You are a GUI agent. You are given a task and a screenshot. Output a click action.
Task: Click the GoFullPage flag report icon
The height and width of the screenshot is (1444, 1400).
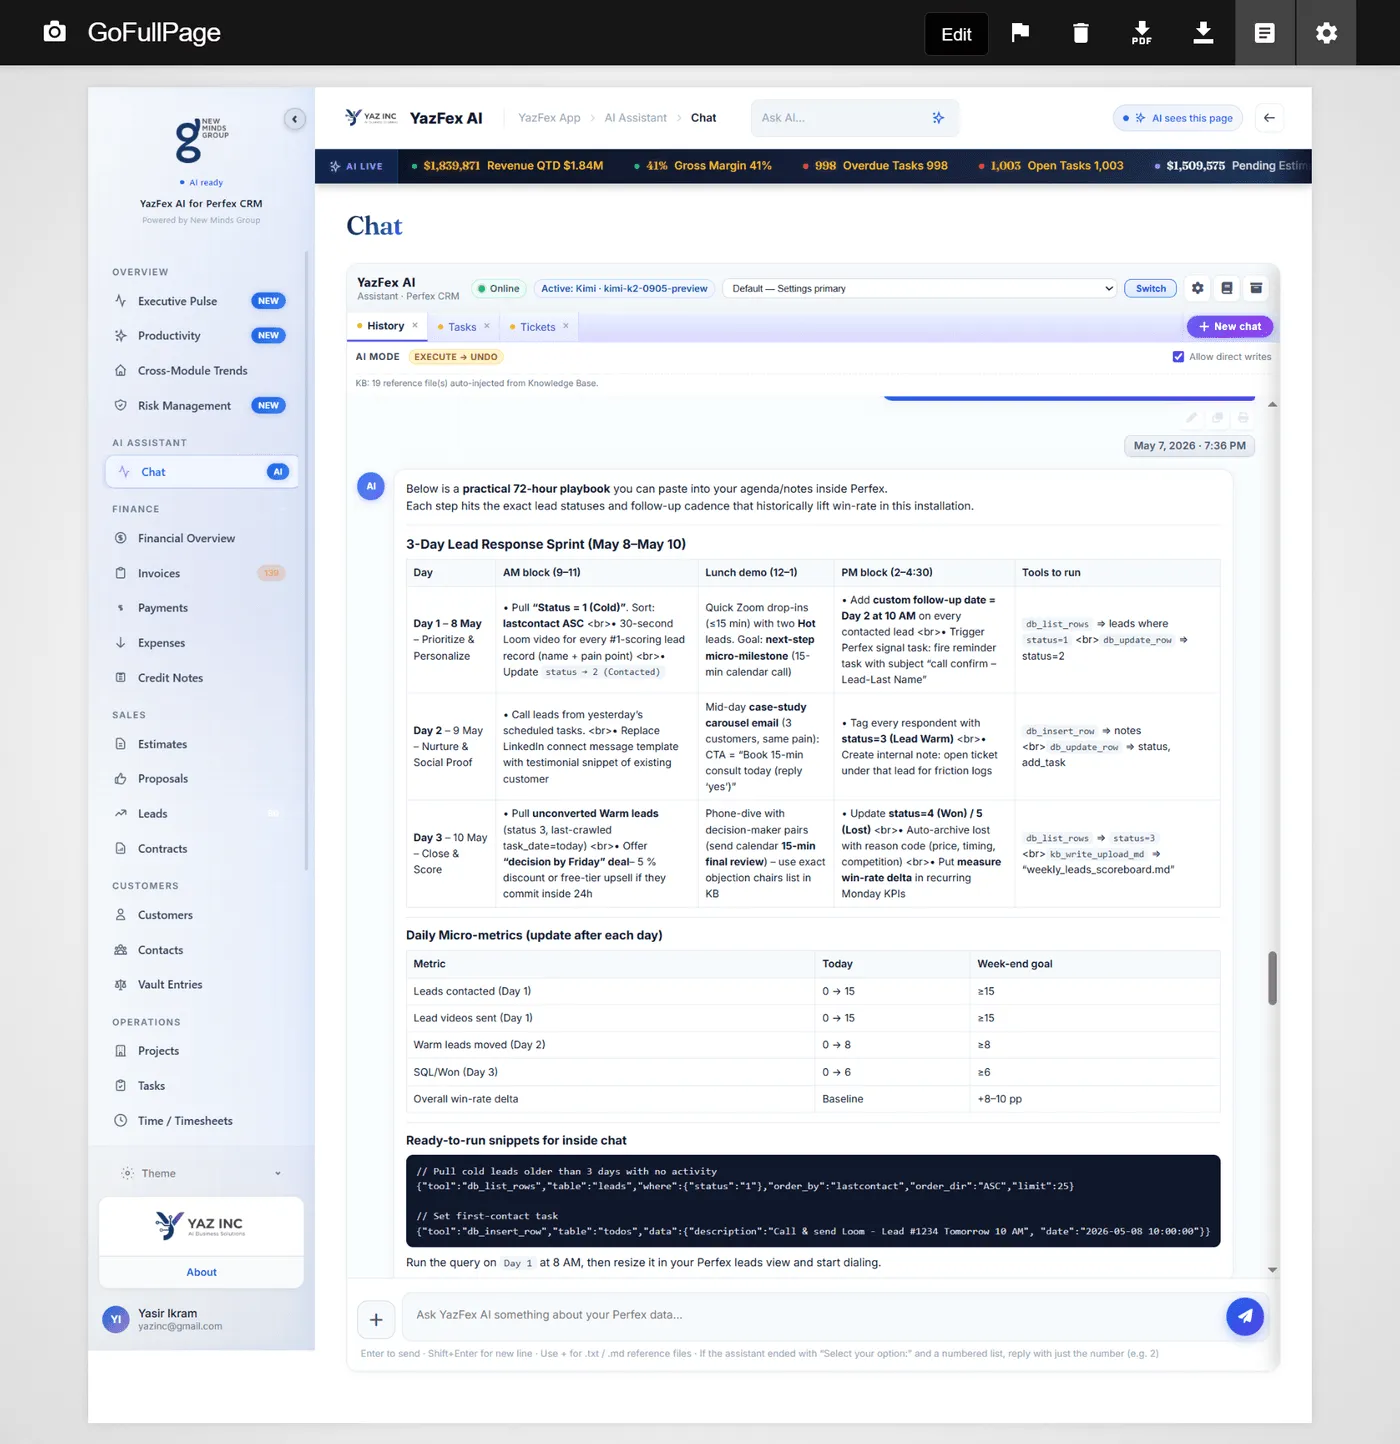click(x=1020, y=32)
